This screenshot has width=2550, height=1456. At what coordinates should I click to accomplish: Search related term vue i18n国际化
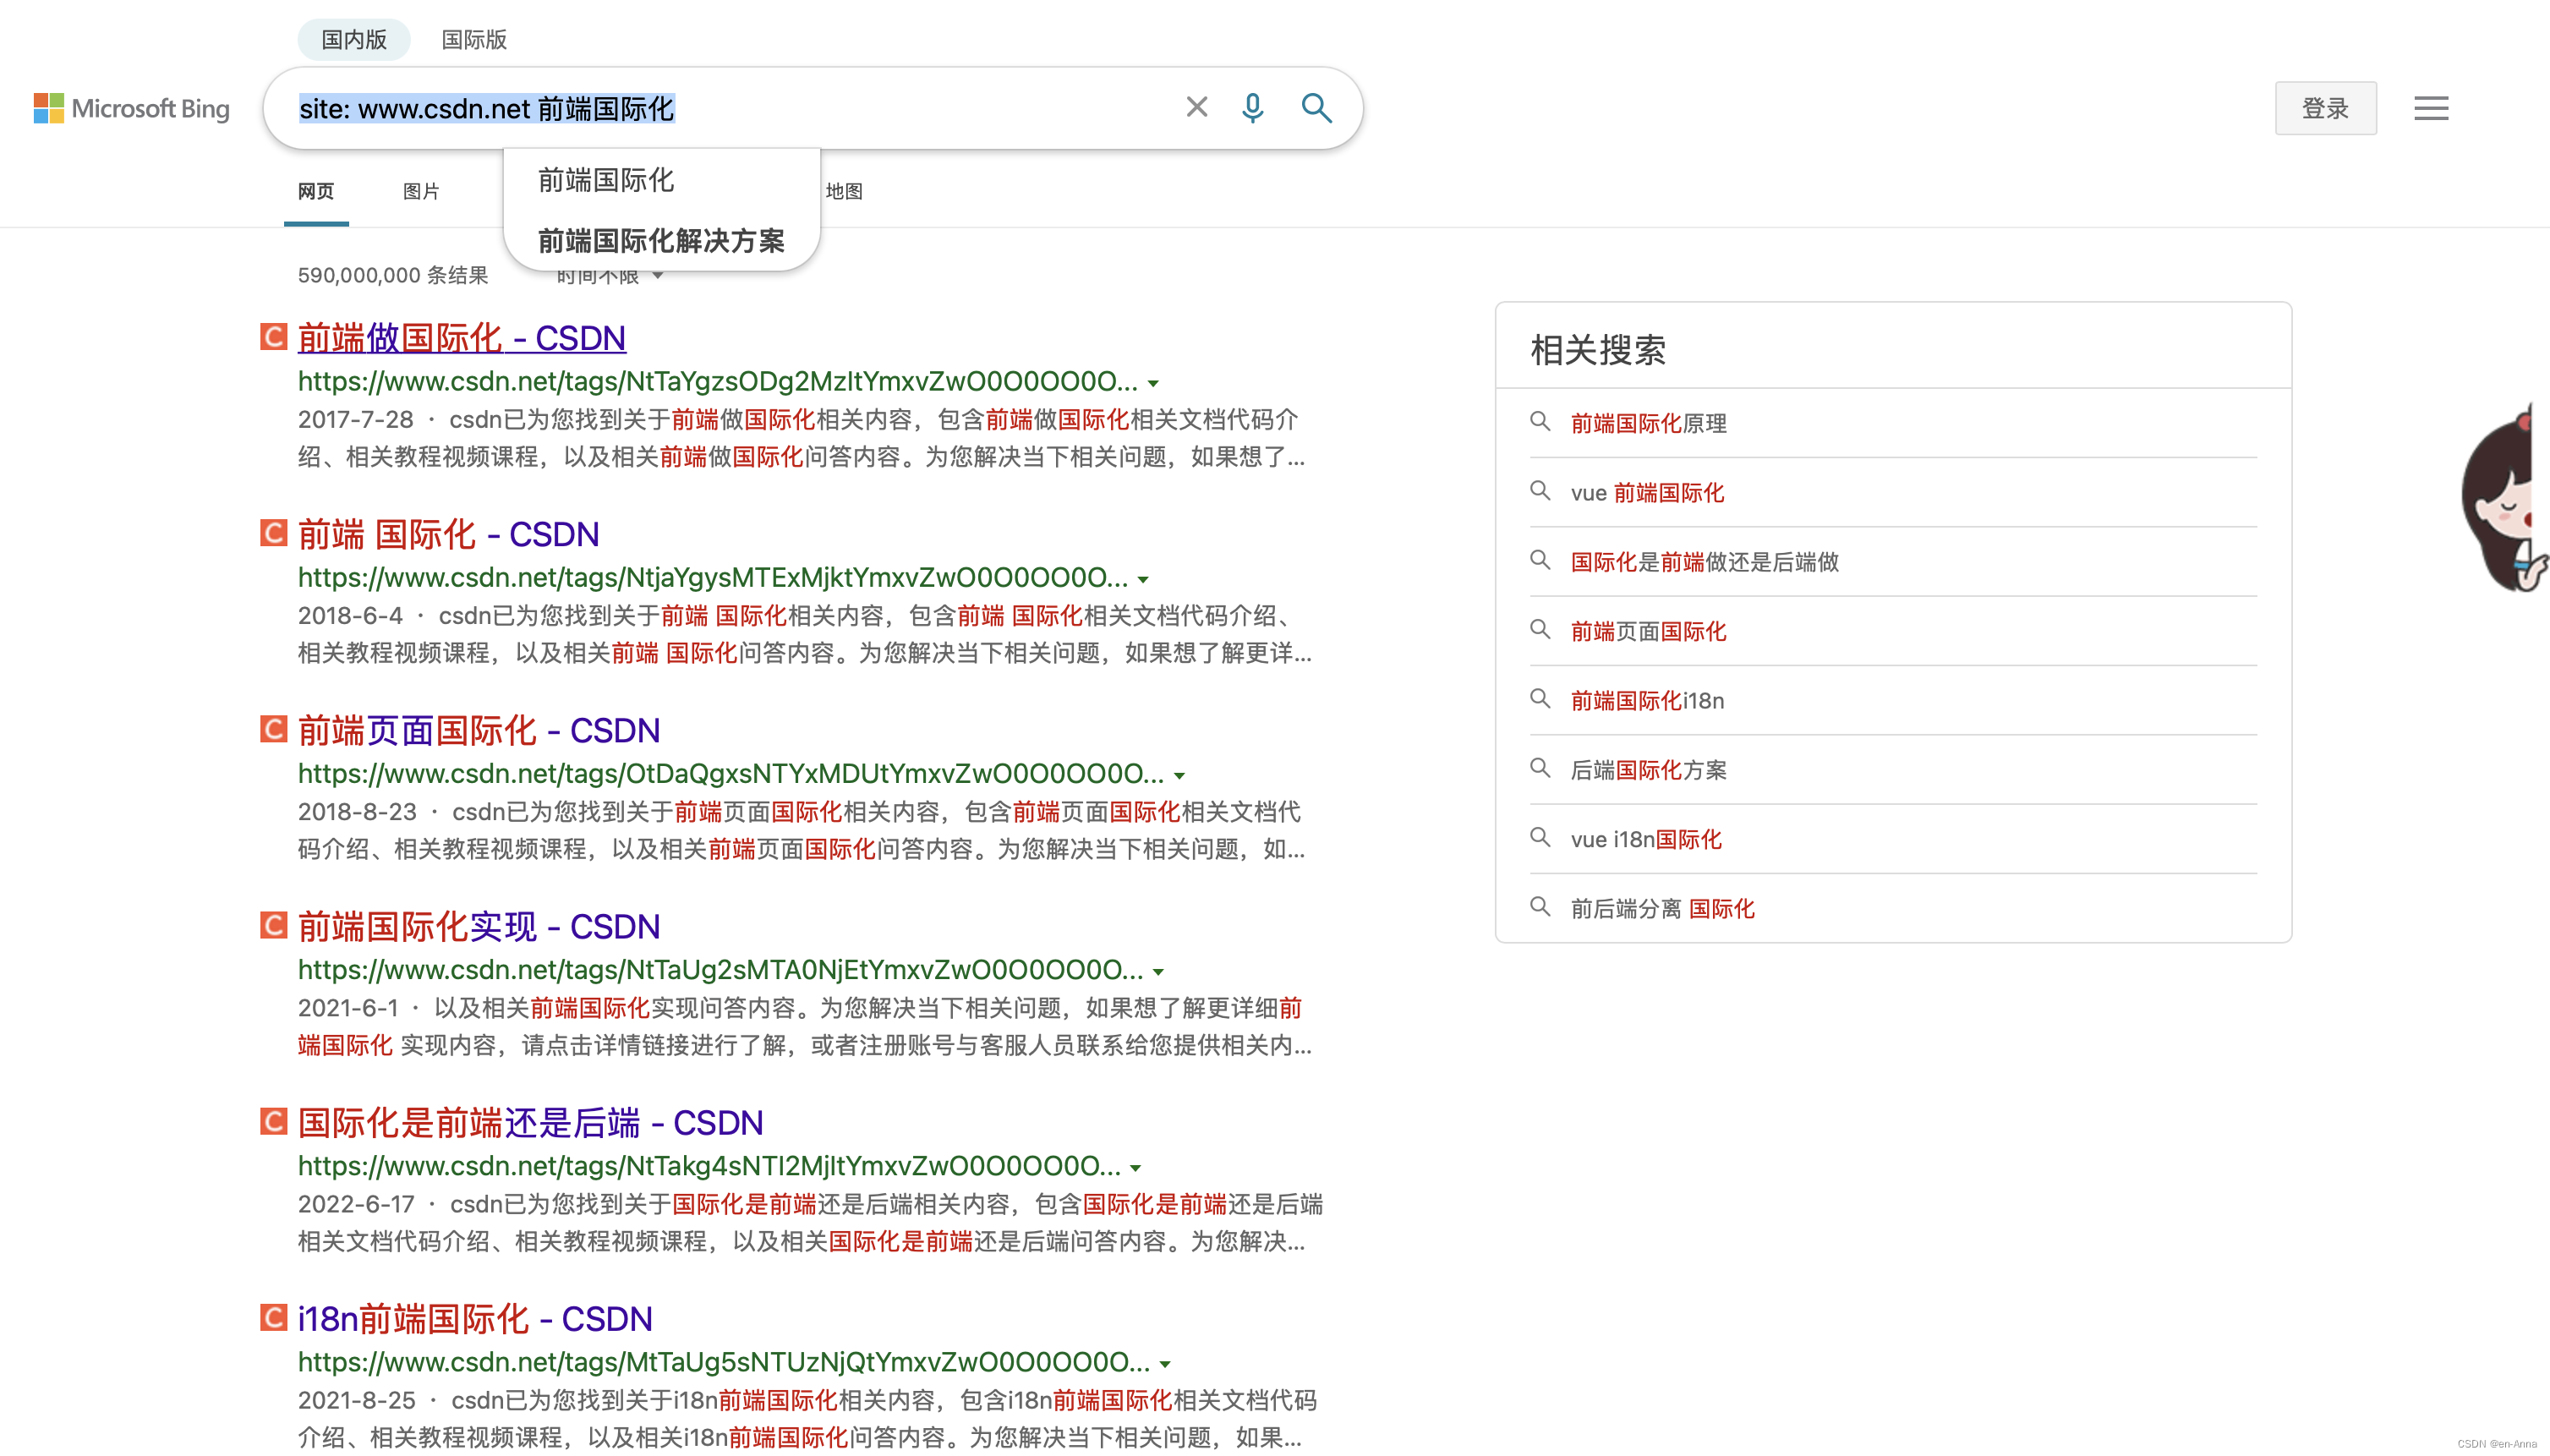coord(1646,838)
